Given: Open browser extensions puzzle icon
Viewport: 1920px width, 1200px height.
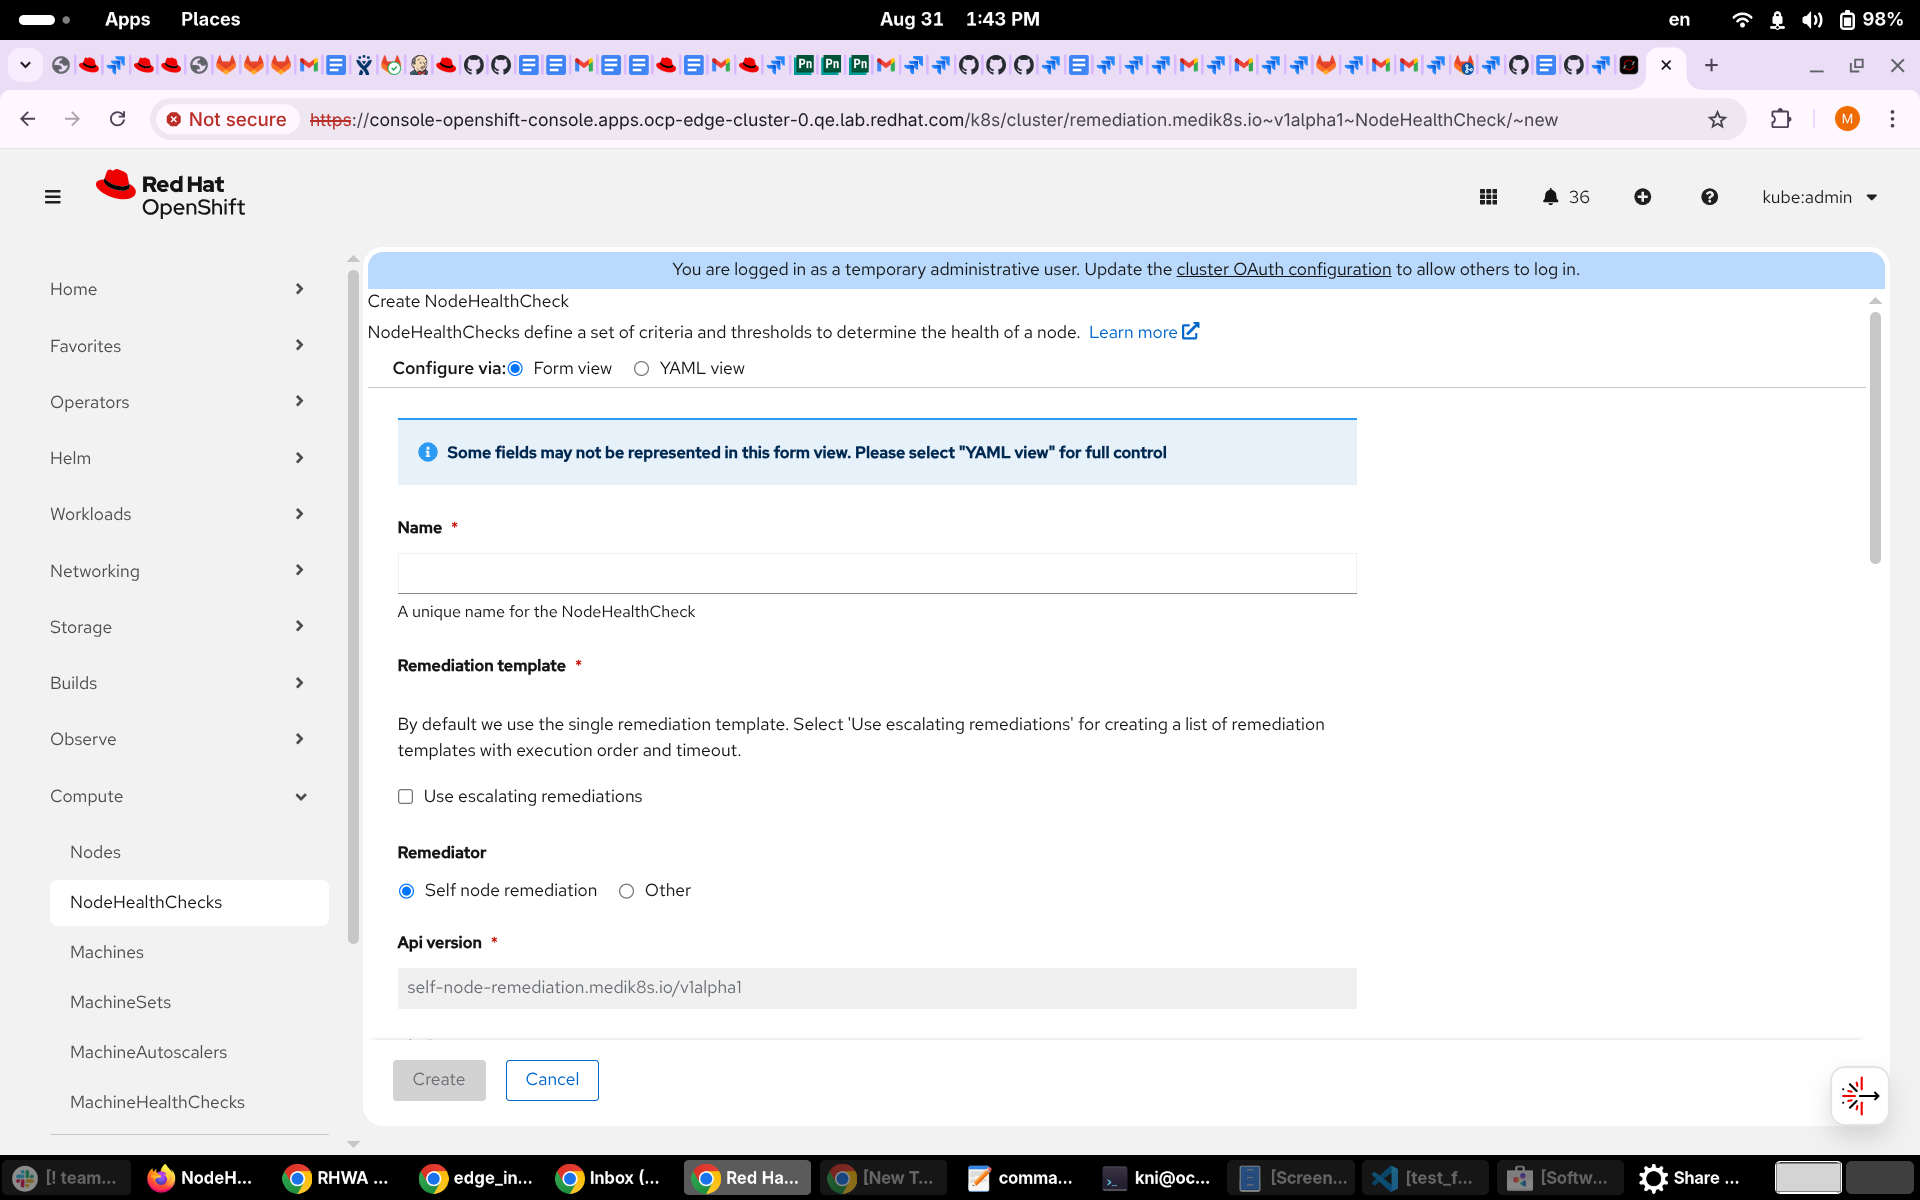Looking at the screenshot, I should (x=1780, y=119).
